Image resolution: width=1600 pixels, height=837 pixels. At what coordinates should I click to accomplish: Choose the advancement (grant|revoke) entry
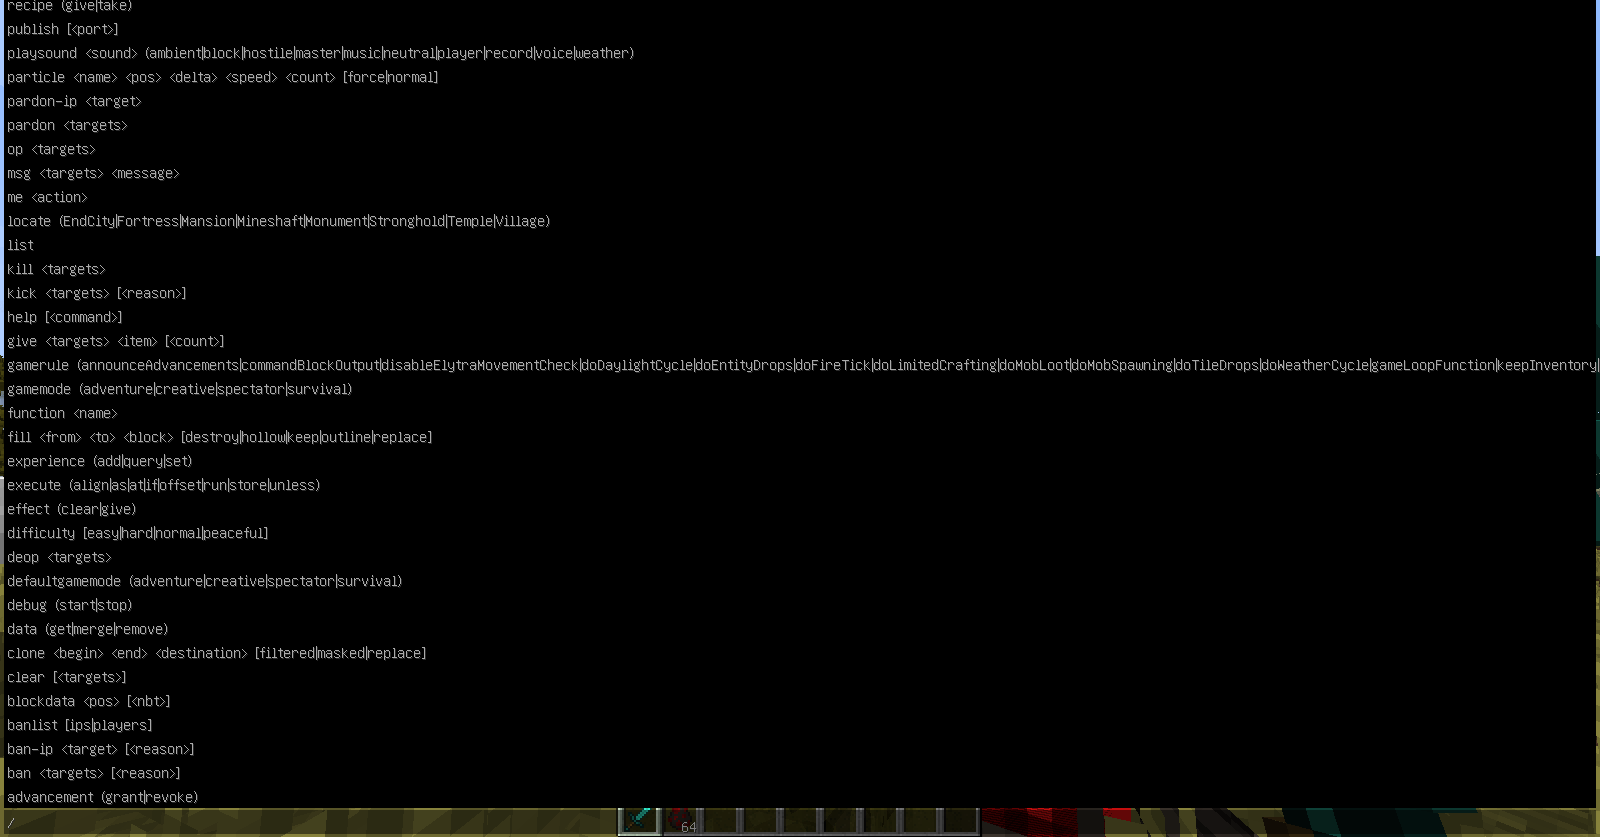tap(103, 797)
